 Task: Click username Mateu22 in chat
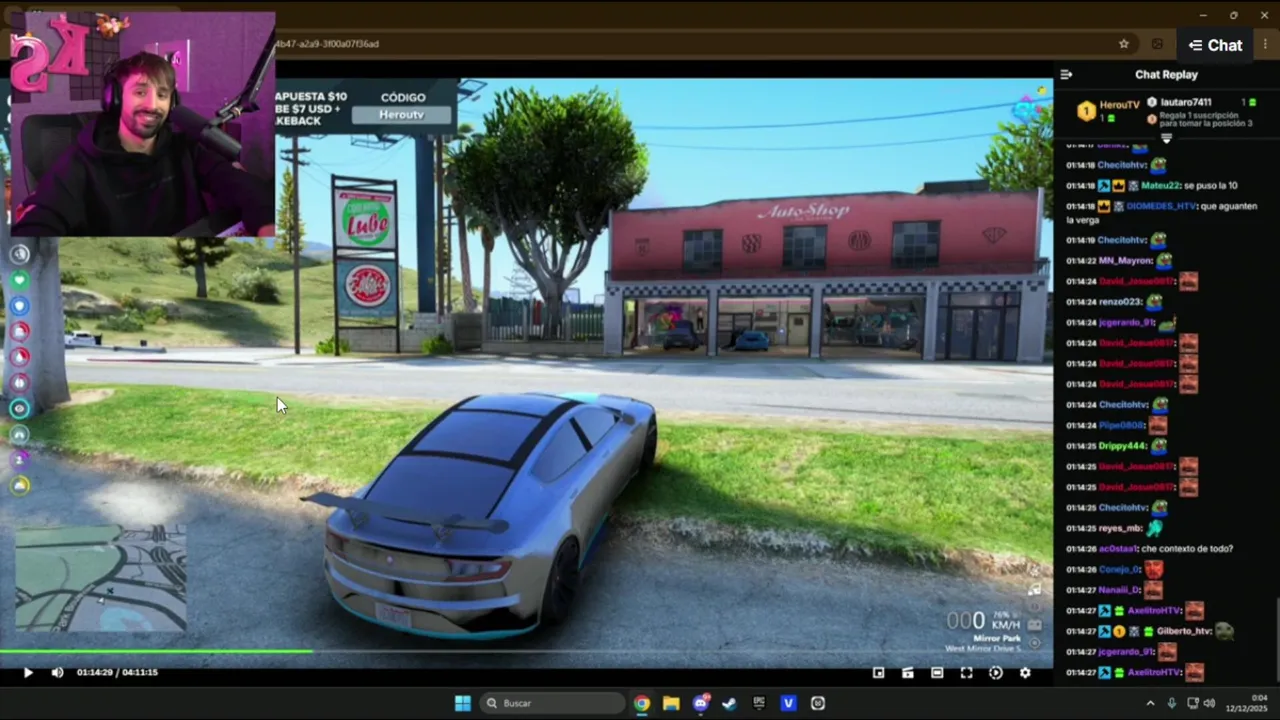(x=1160, y=186)
